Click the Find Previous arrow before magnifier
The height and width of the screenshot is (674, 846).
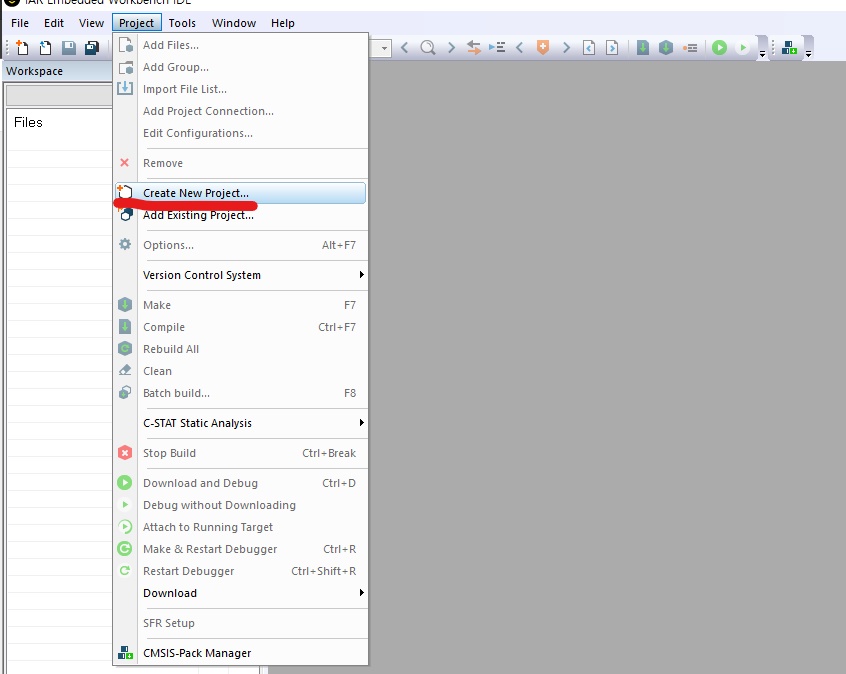point(405,47)
